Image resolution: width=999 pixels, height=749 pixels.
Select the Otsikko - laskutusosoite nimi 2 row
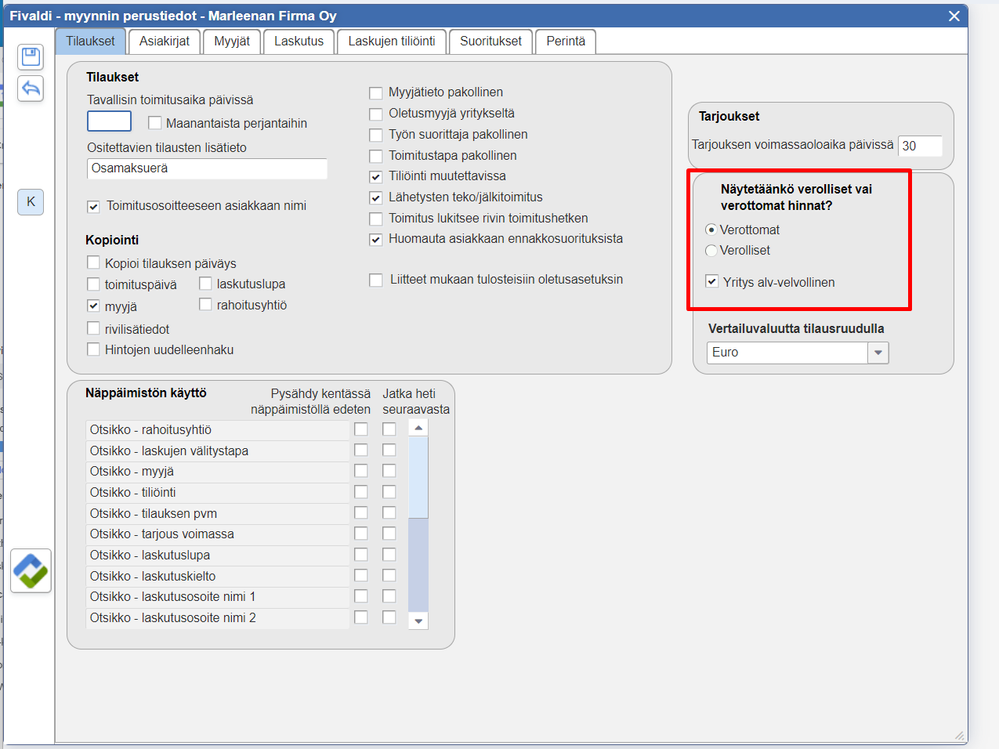[217, 618]
